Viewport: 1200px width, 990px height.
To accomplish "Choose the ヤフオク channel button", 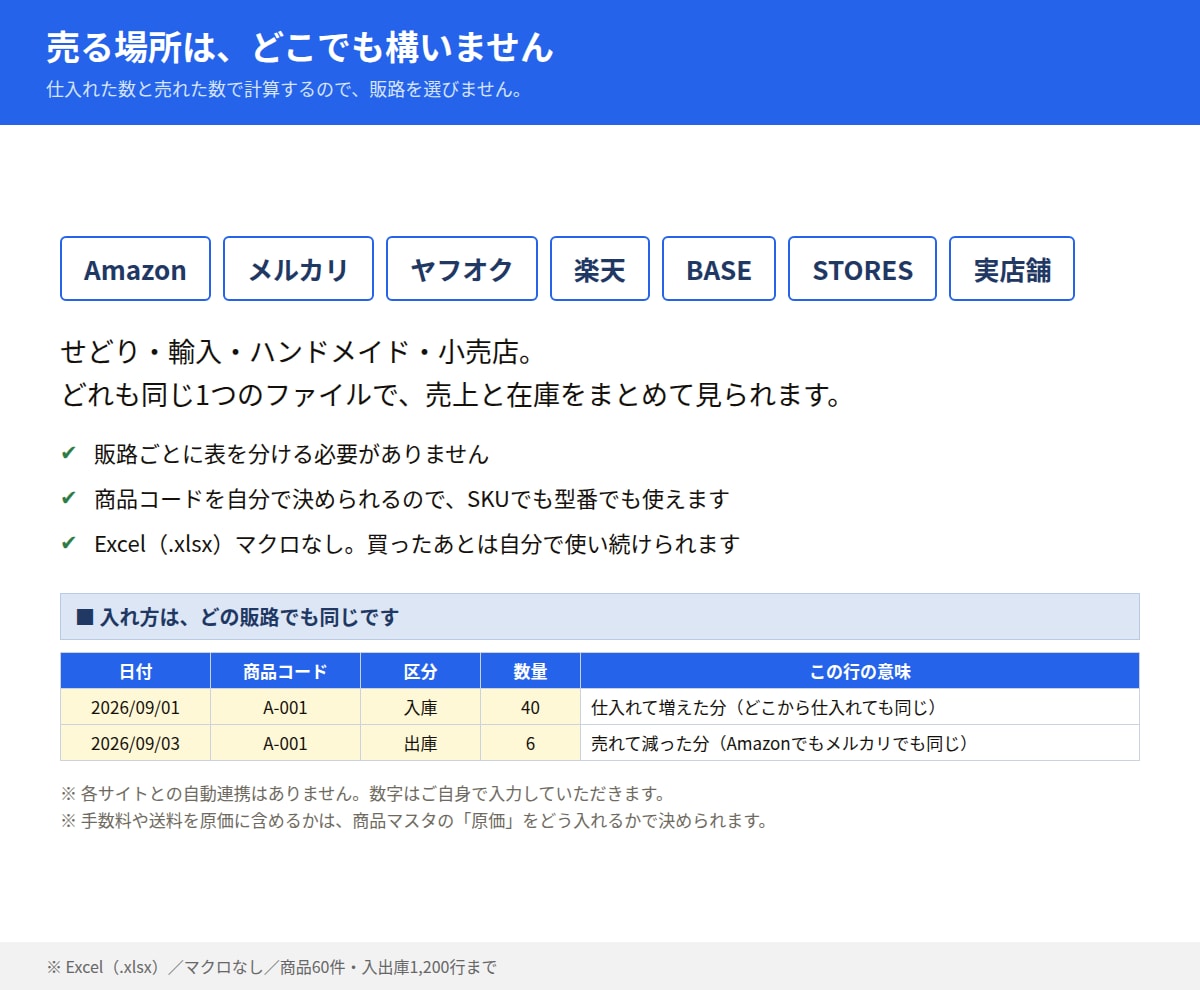I will 462,269.
